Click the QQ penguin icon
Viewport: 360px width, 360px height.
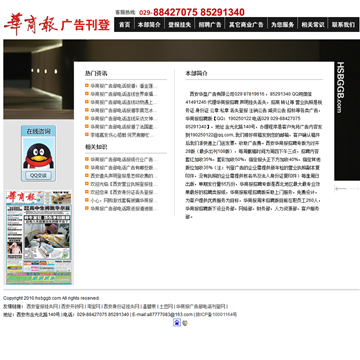pos(38,156)
